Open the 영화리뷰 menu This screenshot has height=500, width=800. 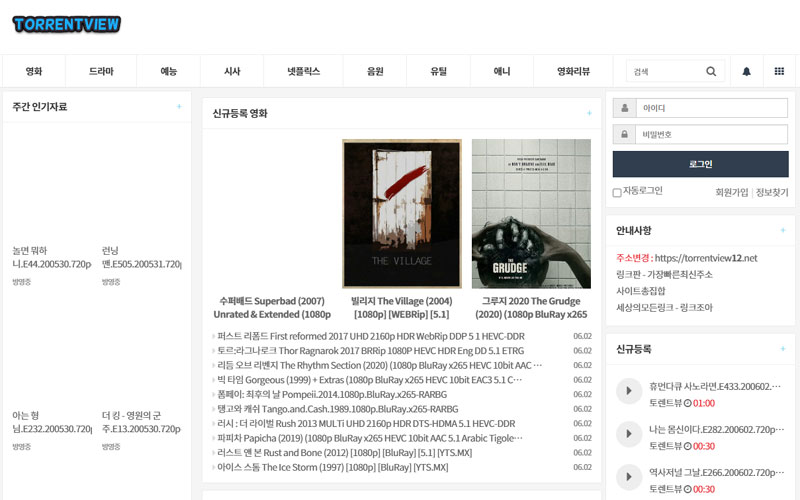click(x=573, y=71)
